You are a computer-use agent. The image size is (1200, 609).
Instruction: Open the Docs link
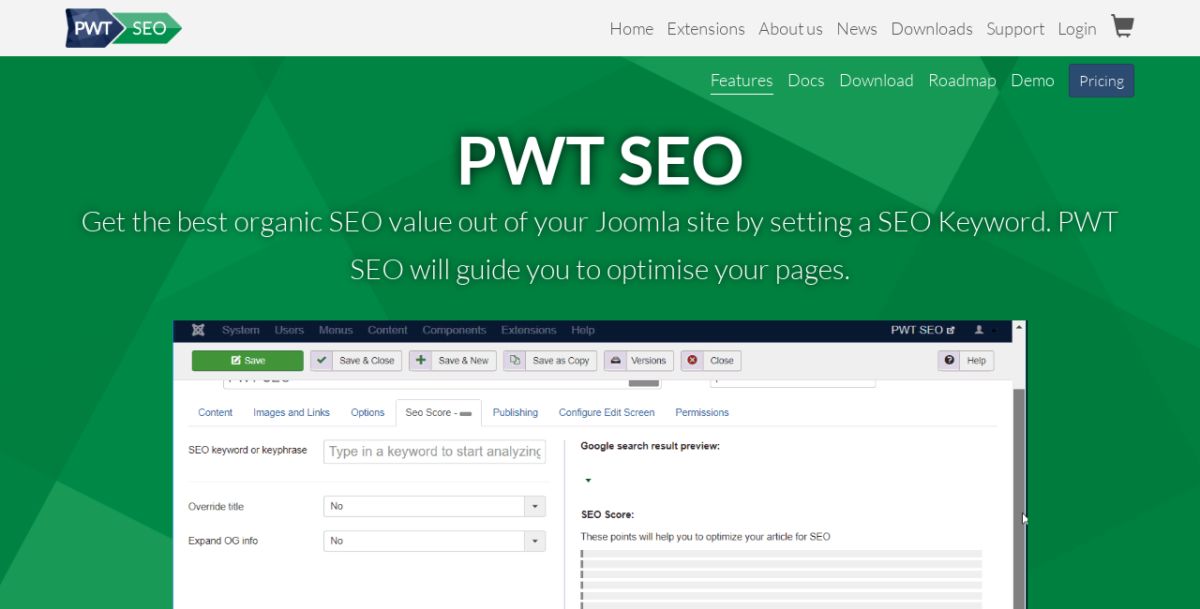(806, 80)
